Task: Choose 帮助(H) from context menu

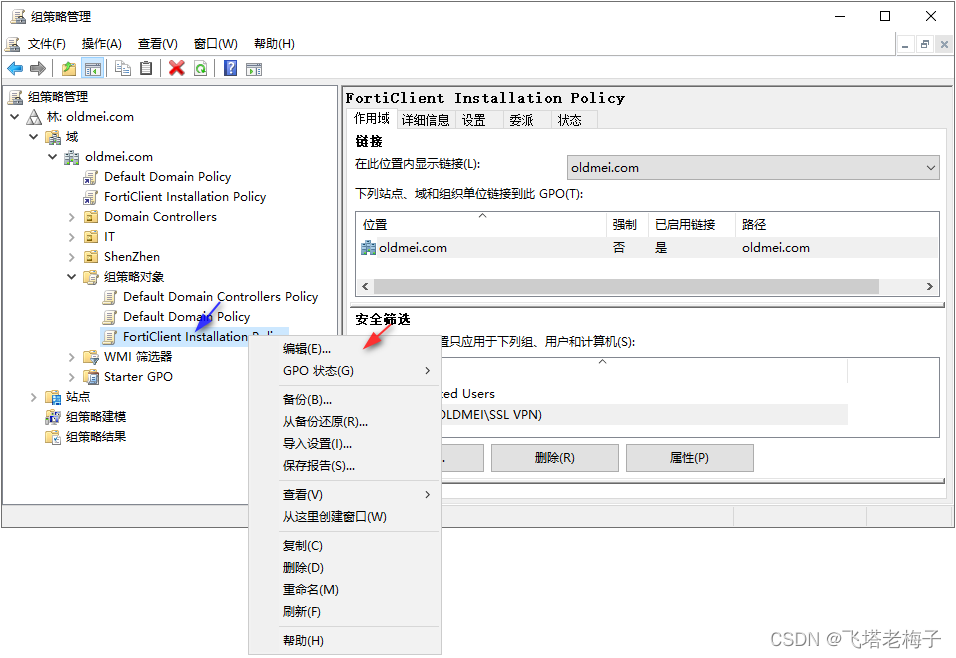Action: pos(344,640)
